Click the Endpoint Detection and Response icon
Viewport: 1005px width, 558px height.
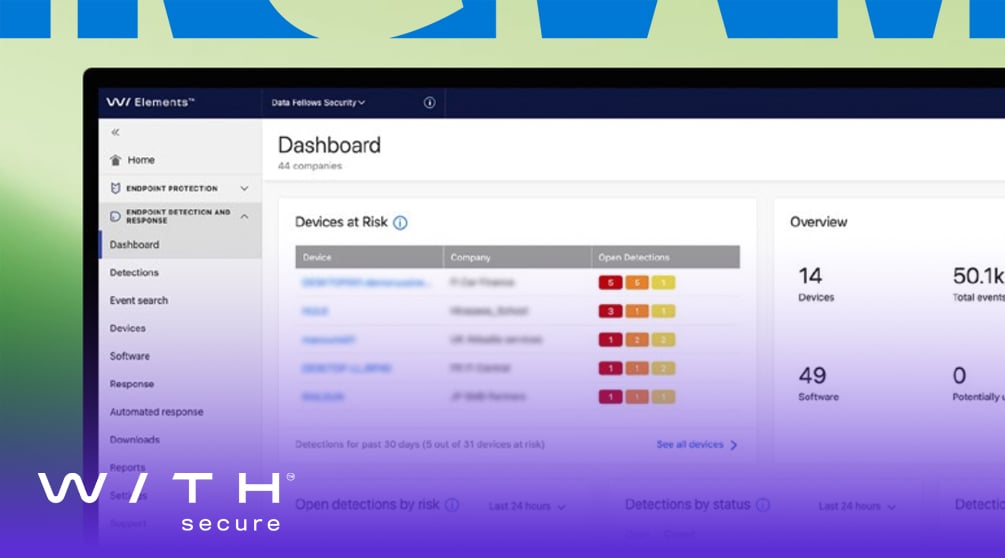[x=115, y=216]
